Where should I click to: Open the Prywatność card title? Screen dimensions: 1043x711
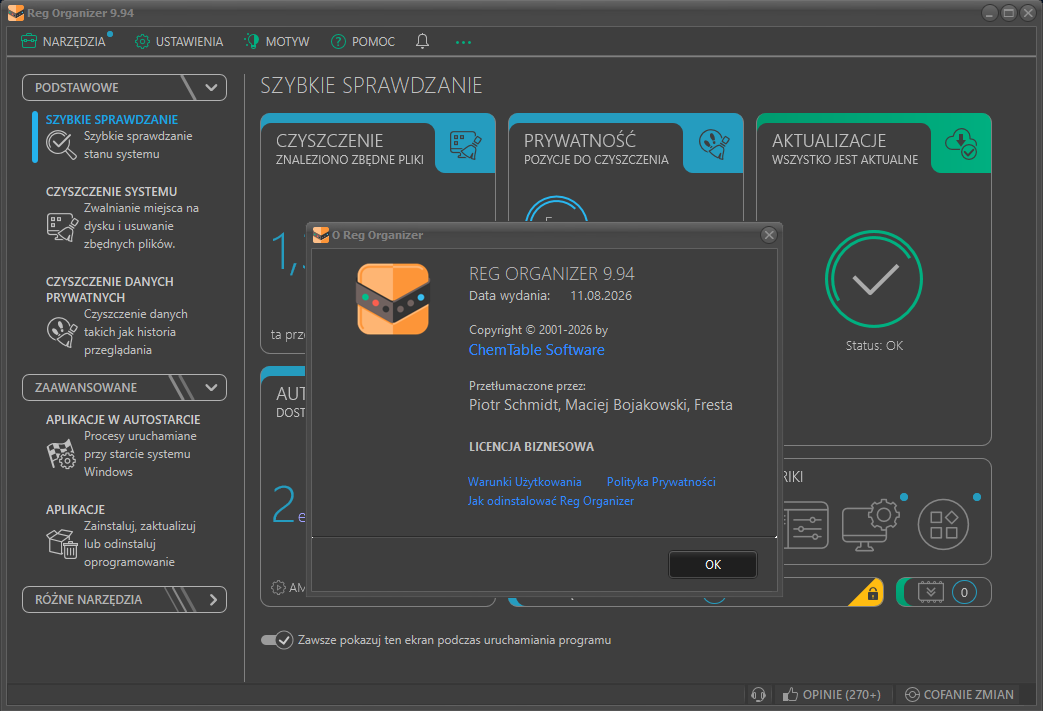click(579, 141)
